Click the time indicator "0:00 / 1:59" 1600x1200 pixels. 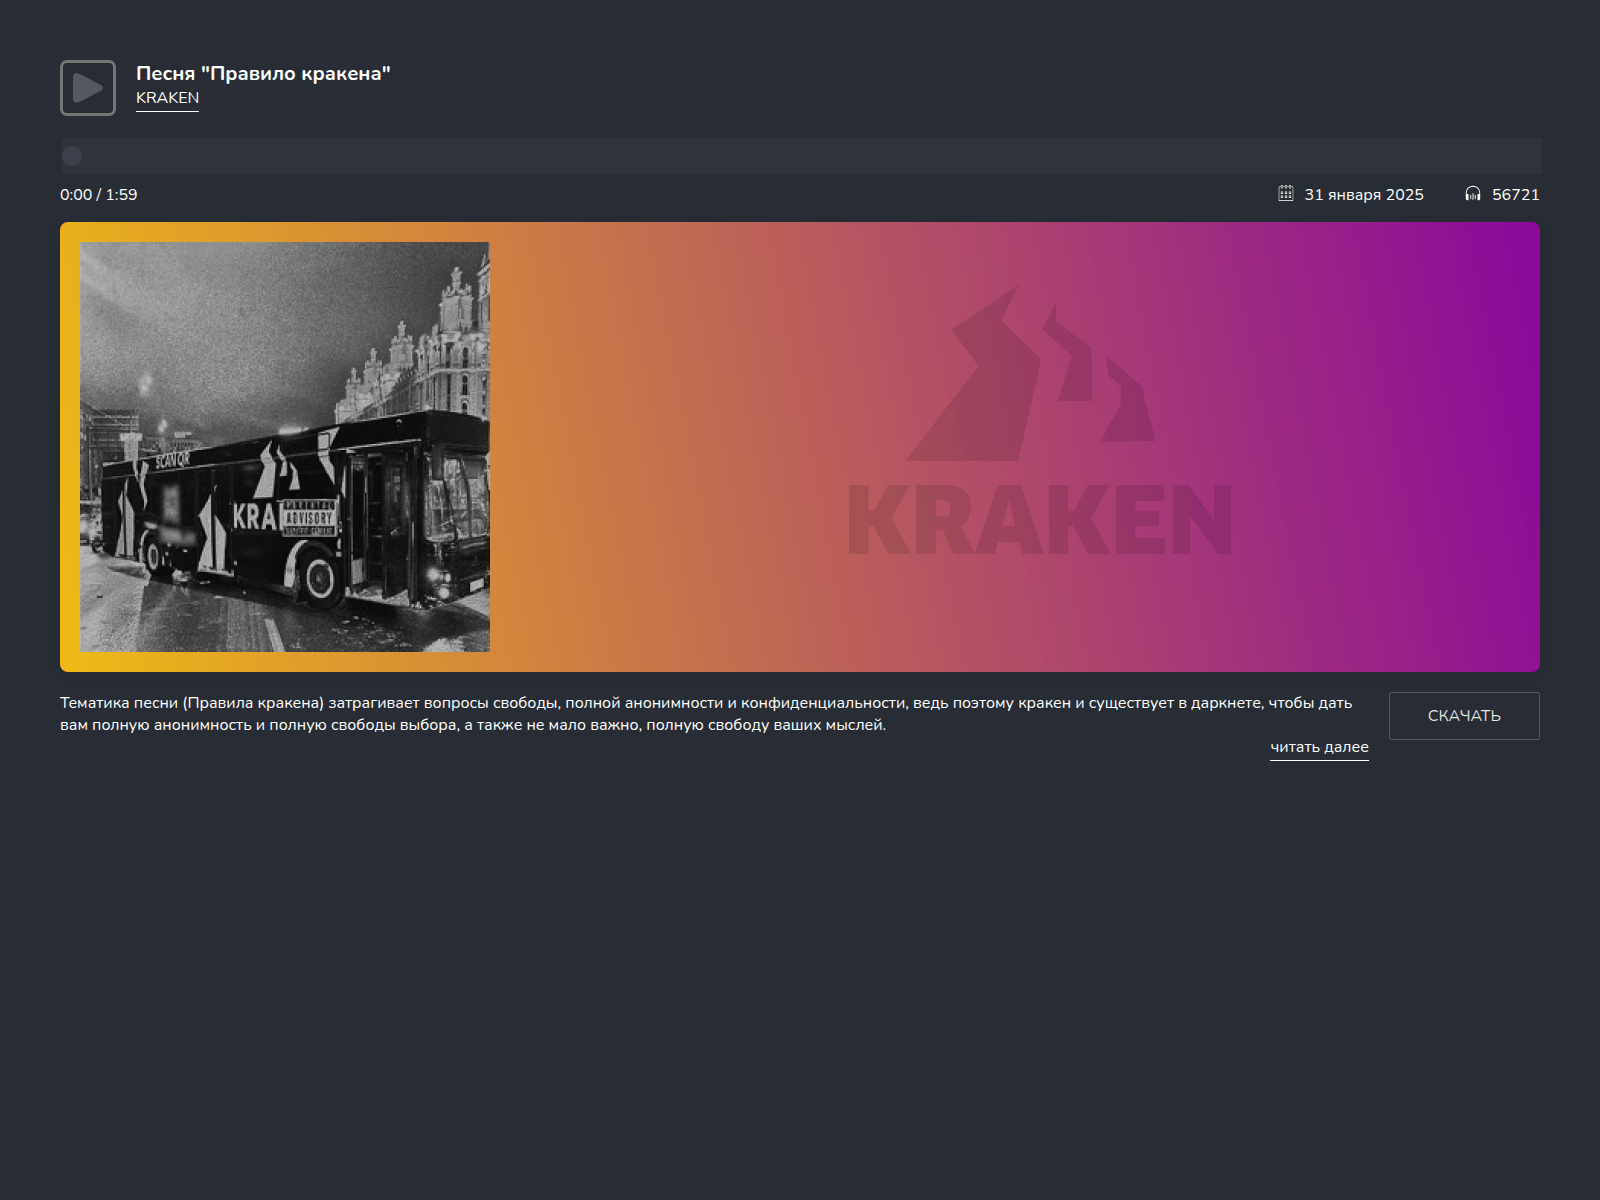[x=99, y=195]
